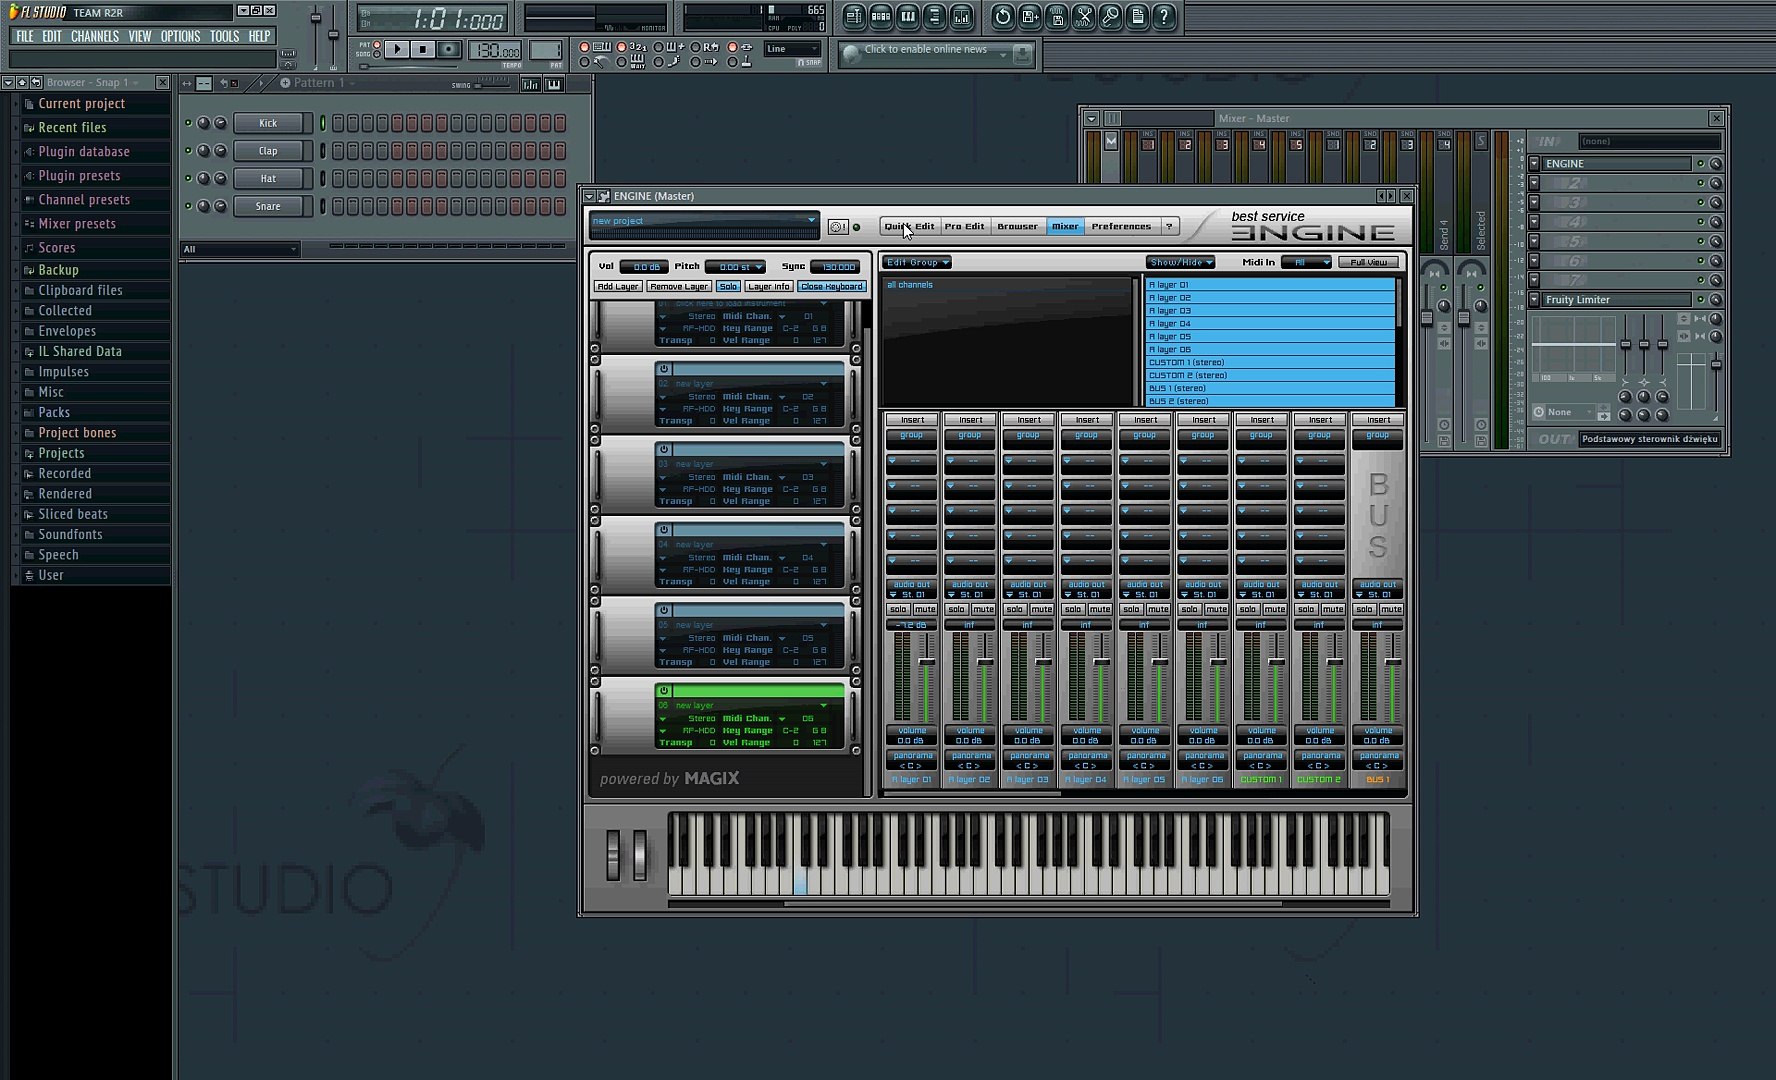The height and width of the screenshot is (1080, 1776).
Task: Mute the A layer 01 mixer channel
Action: [x=925, y=610]
